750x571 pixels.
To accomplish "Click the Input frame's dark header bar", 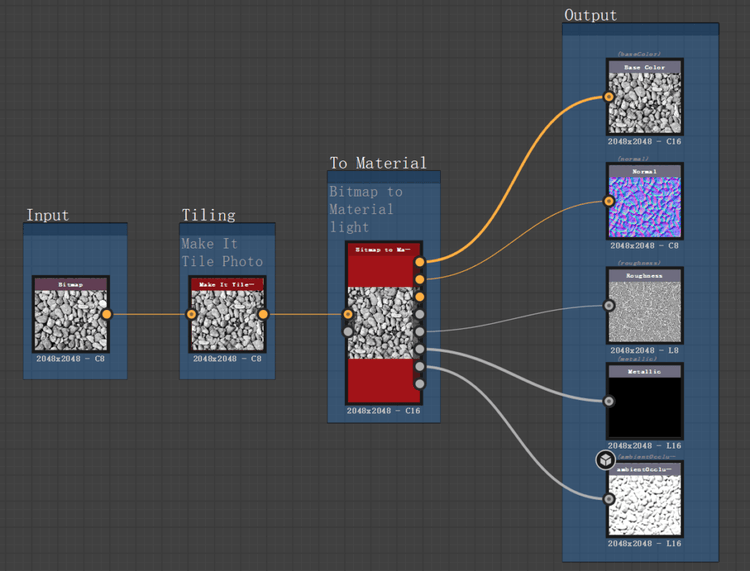I will (75, 229).
